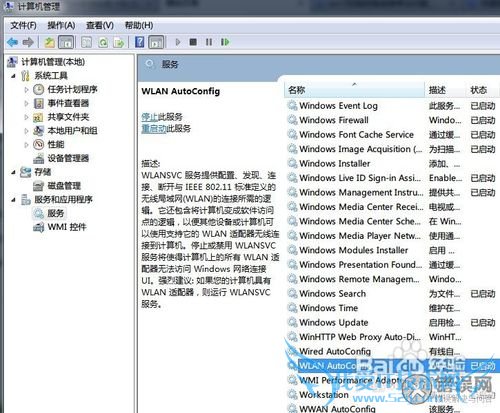Image resolution: width=500 pixels, height=413 pixels.
Task: Sort by the 名称 column header
Action: pos(354,90)
